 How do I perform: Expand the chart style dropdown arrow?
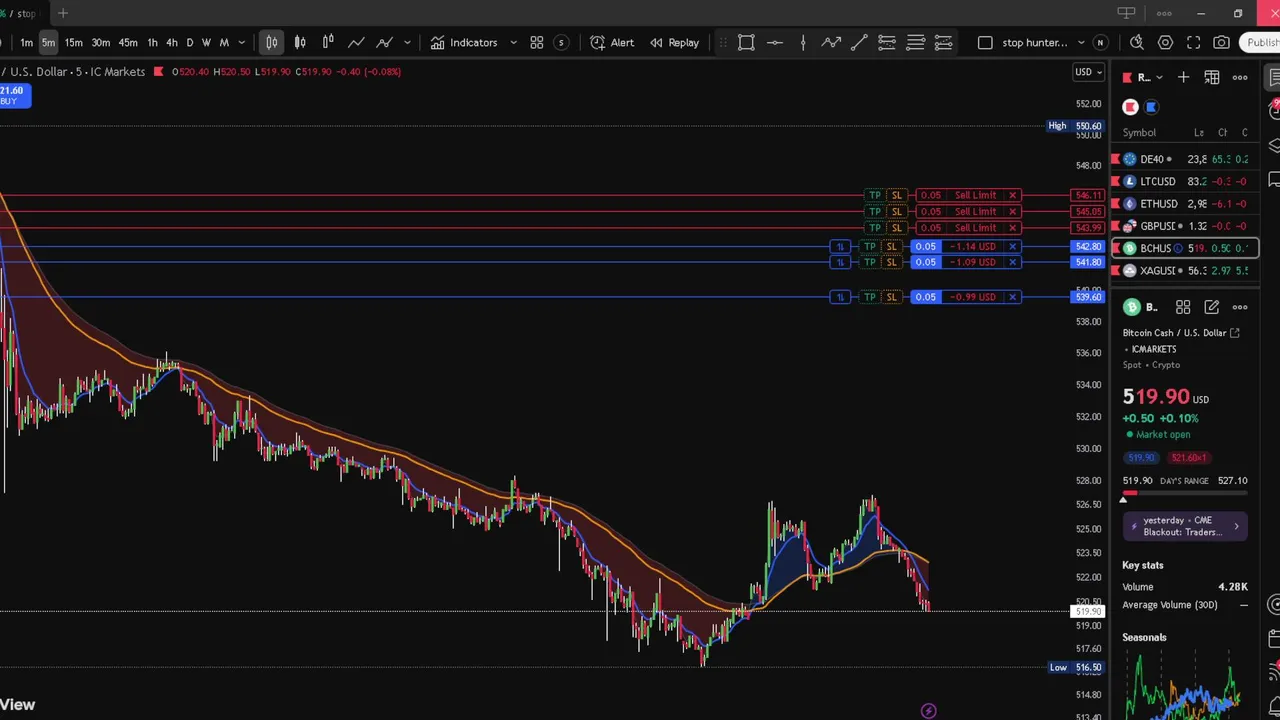click(407, 42)
